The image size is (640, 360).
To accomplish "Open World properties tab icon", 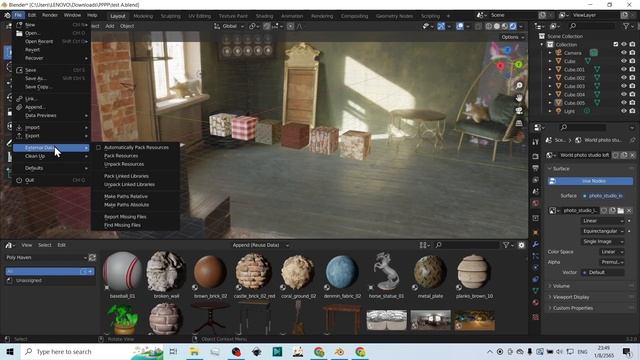I will 536,203.
